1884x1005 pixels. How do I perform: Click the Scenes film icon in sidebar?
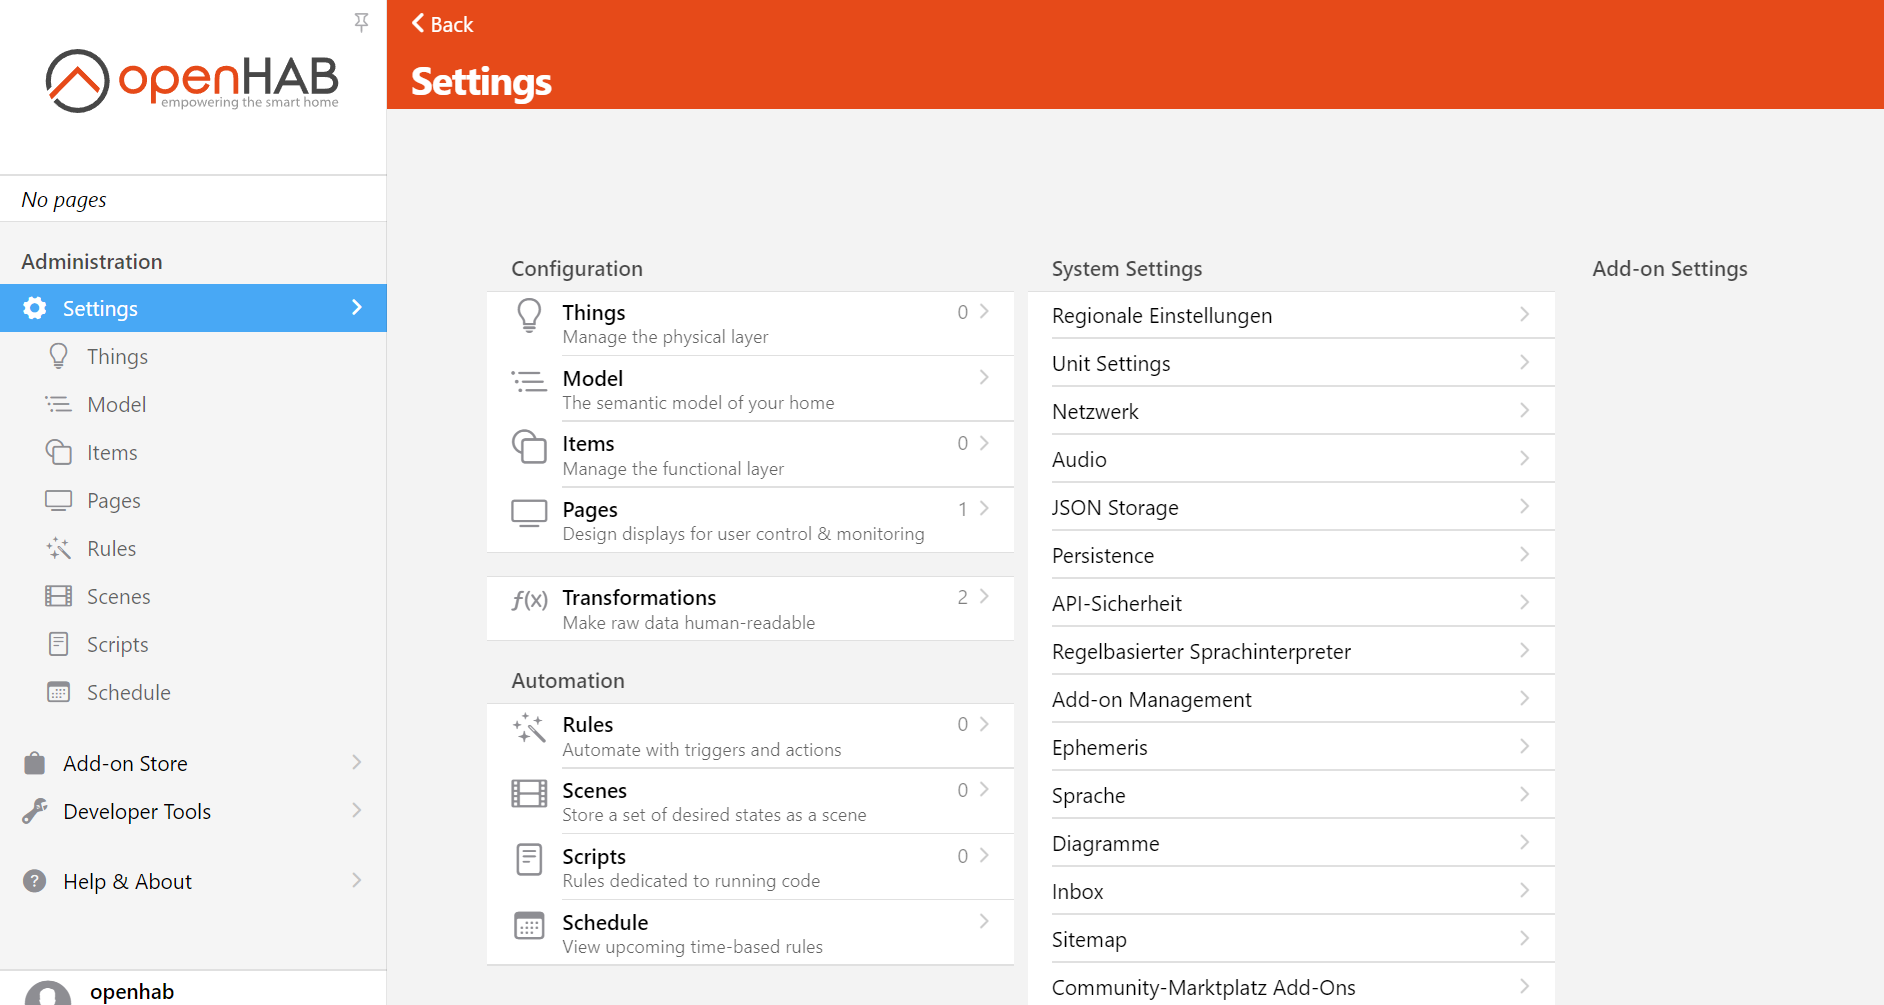[x=58, y=596]
